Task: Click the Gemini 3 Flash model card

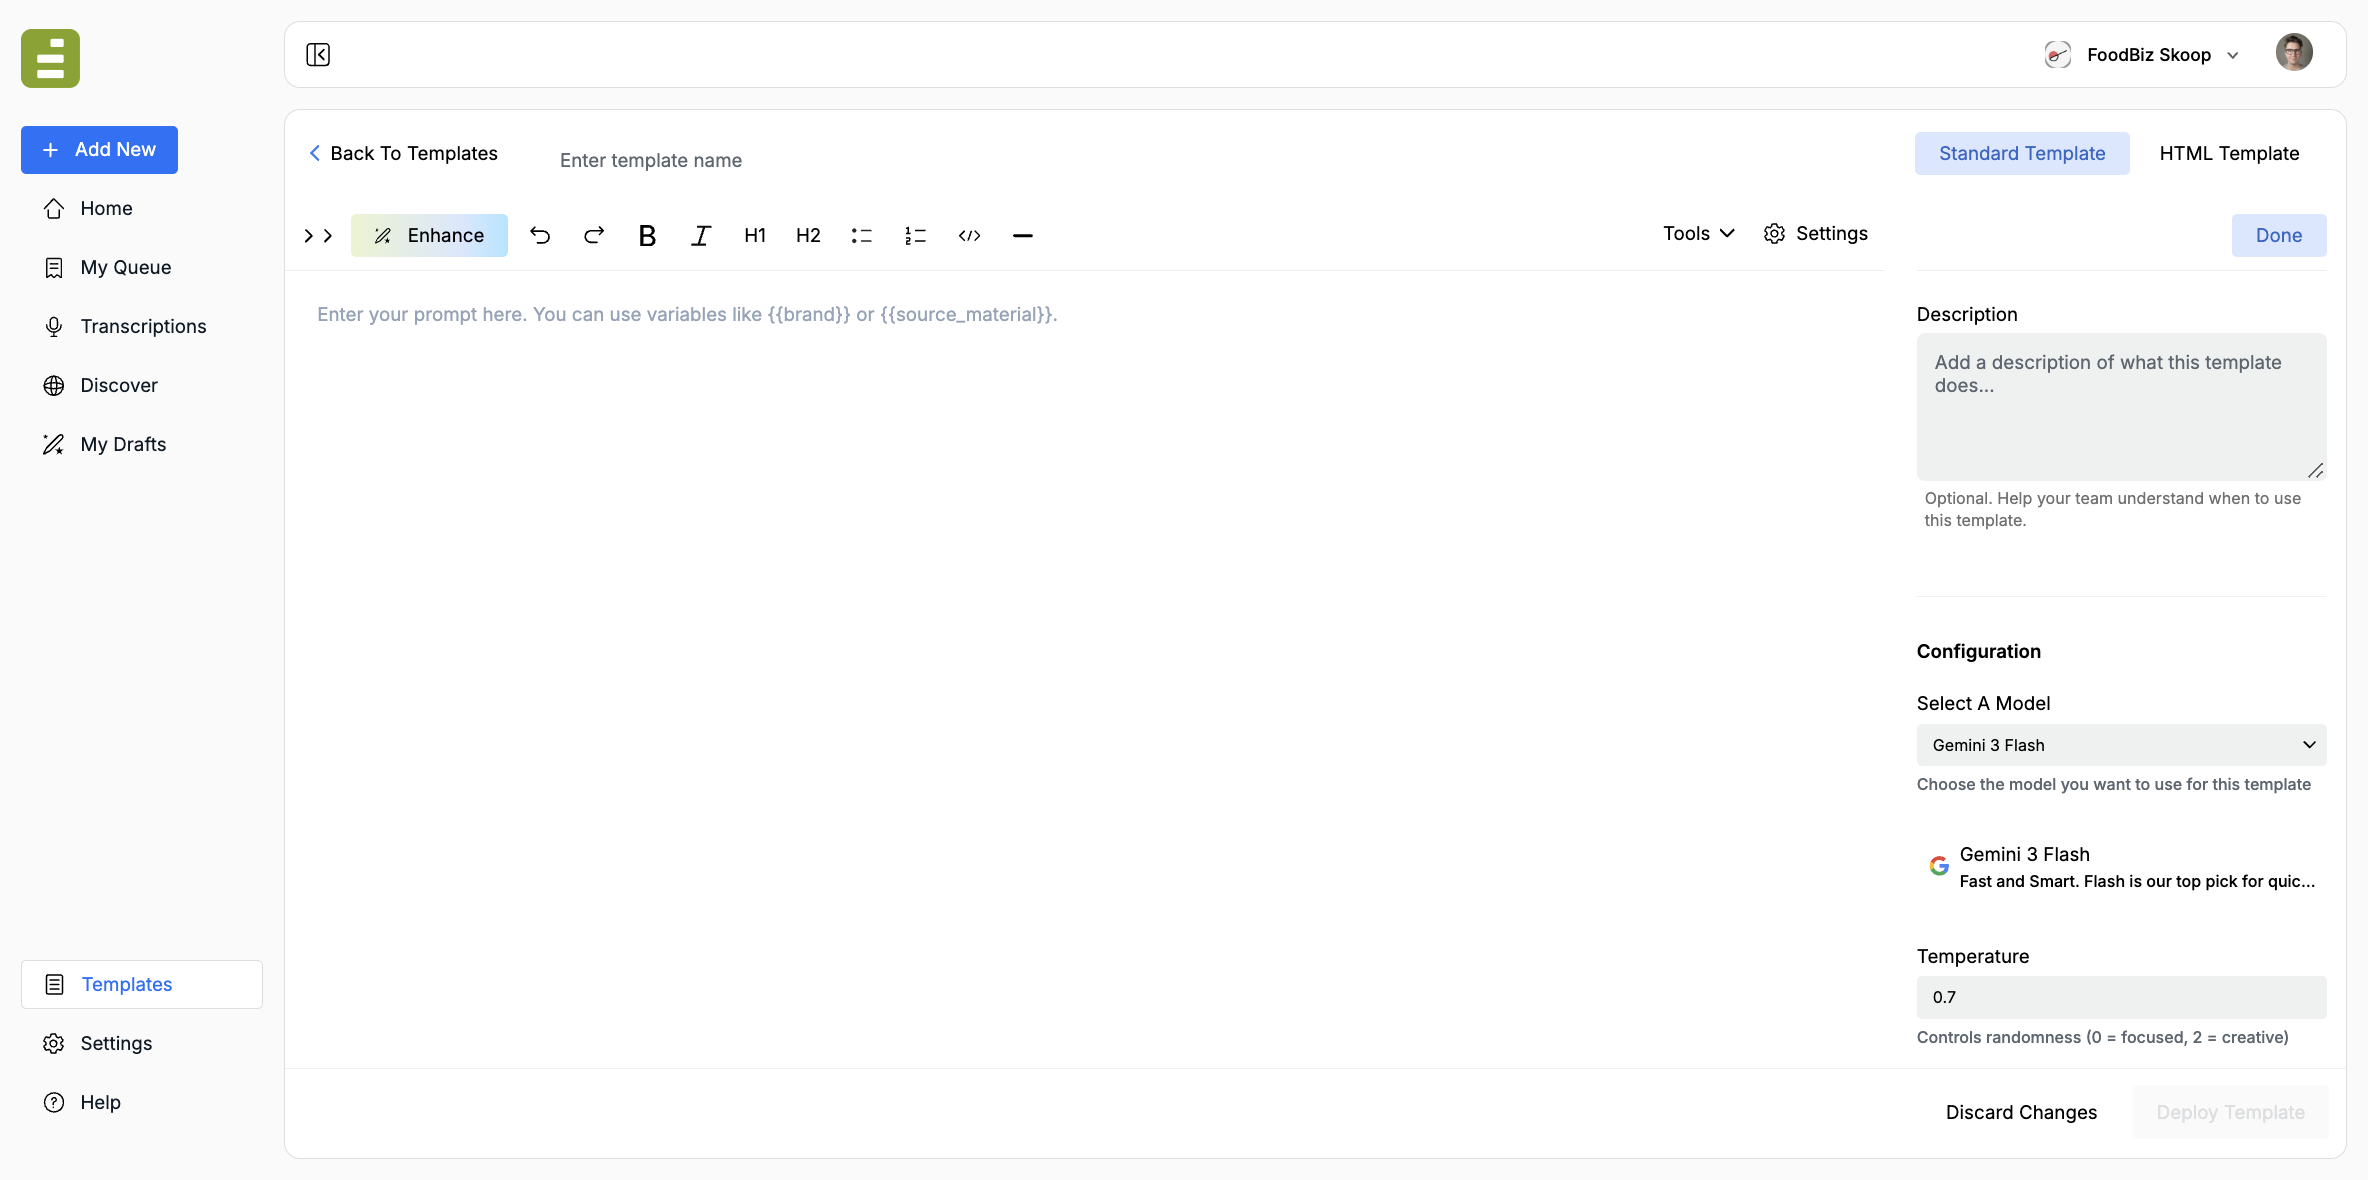Action: [x=2121, y=867]
